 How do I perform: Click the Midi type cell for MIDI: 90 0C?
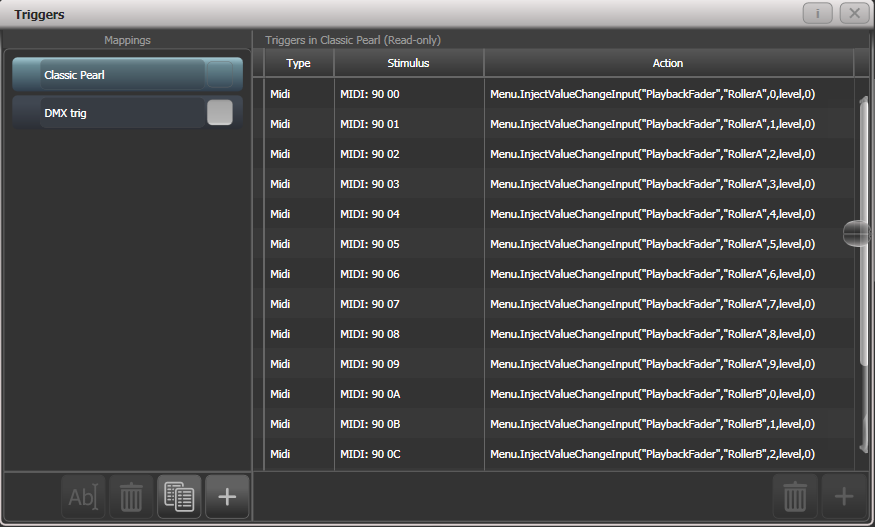pos(299,454)
